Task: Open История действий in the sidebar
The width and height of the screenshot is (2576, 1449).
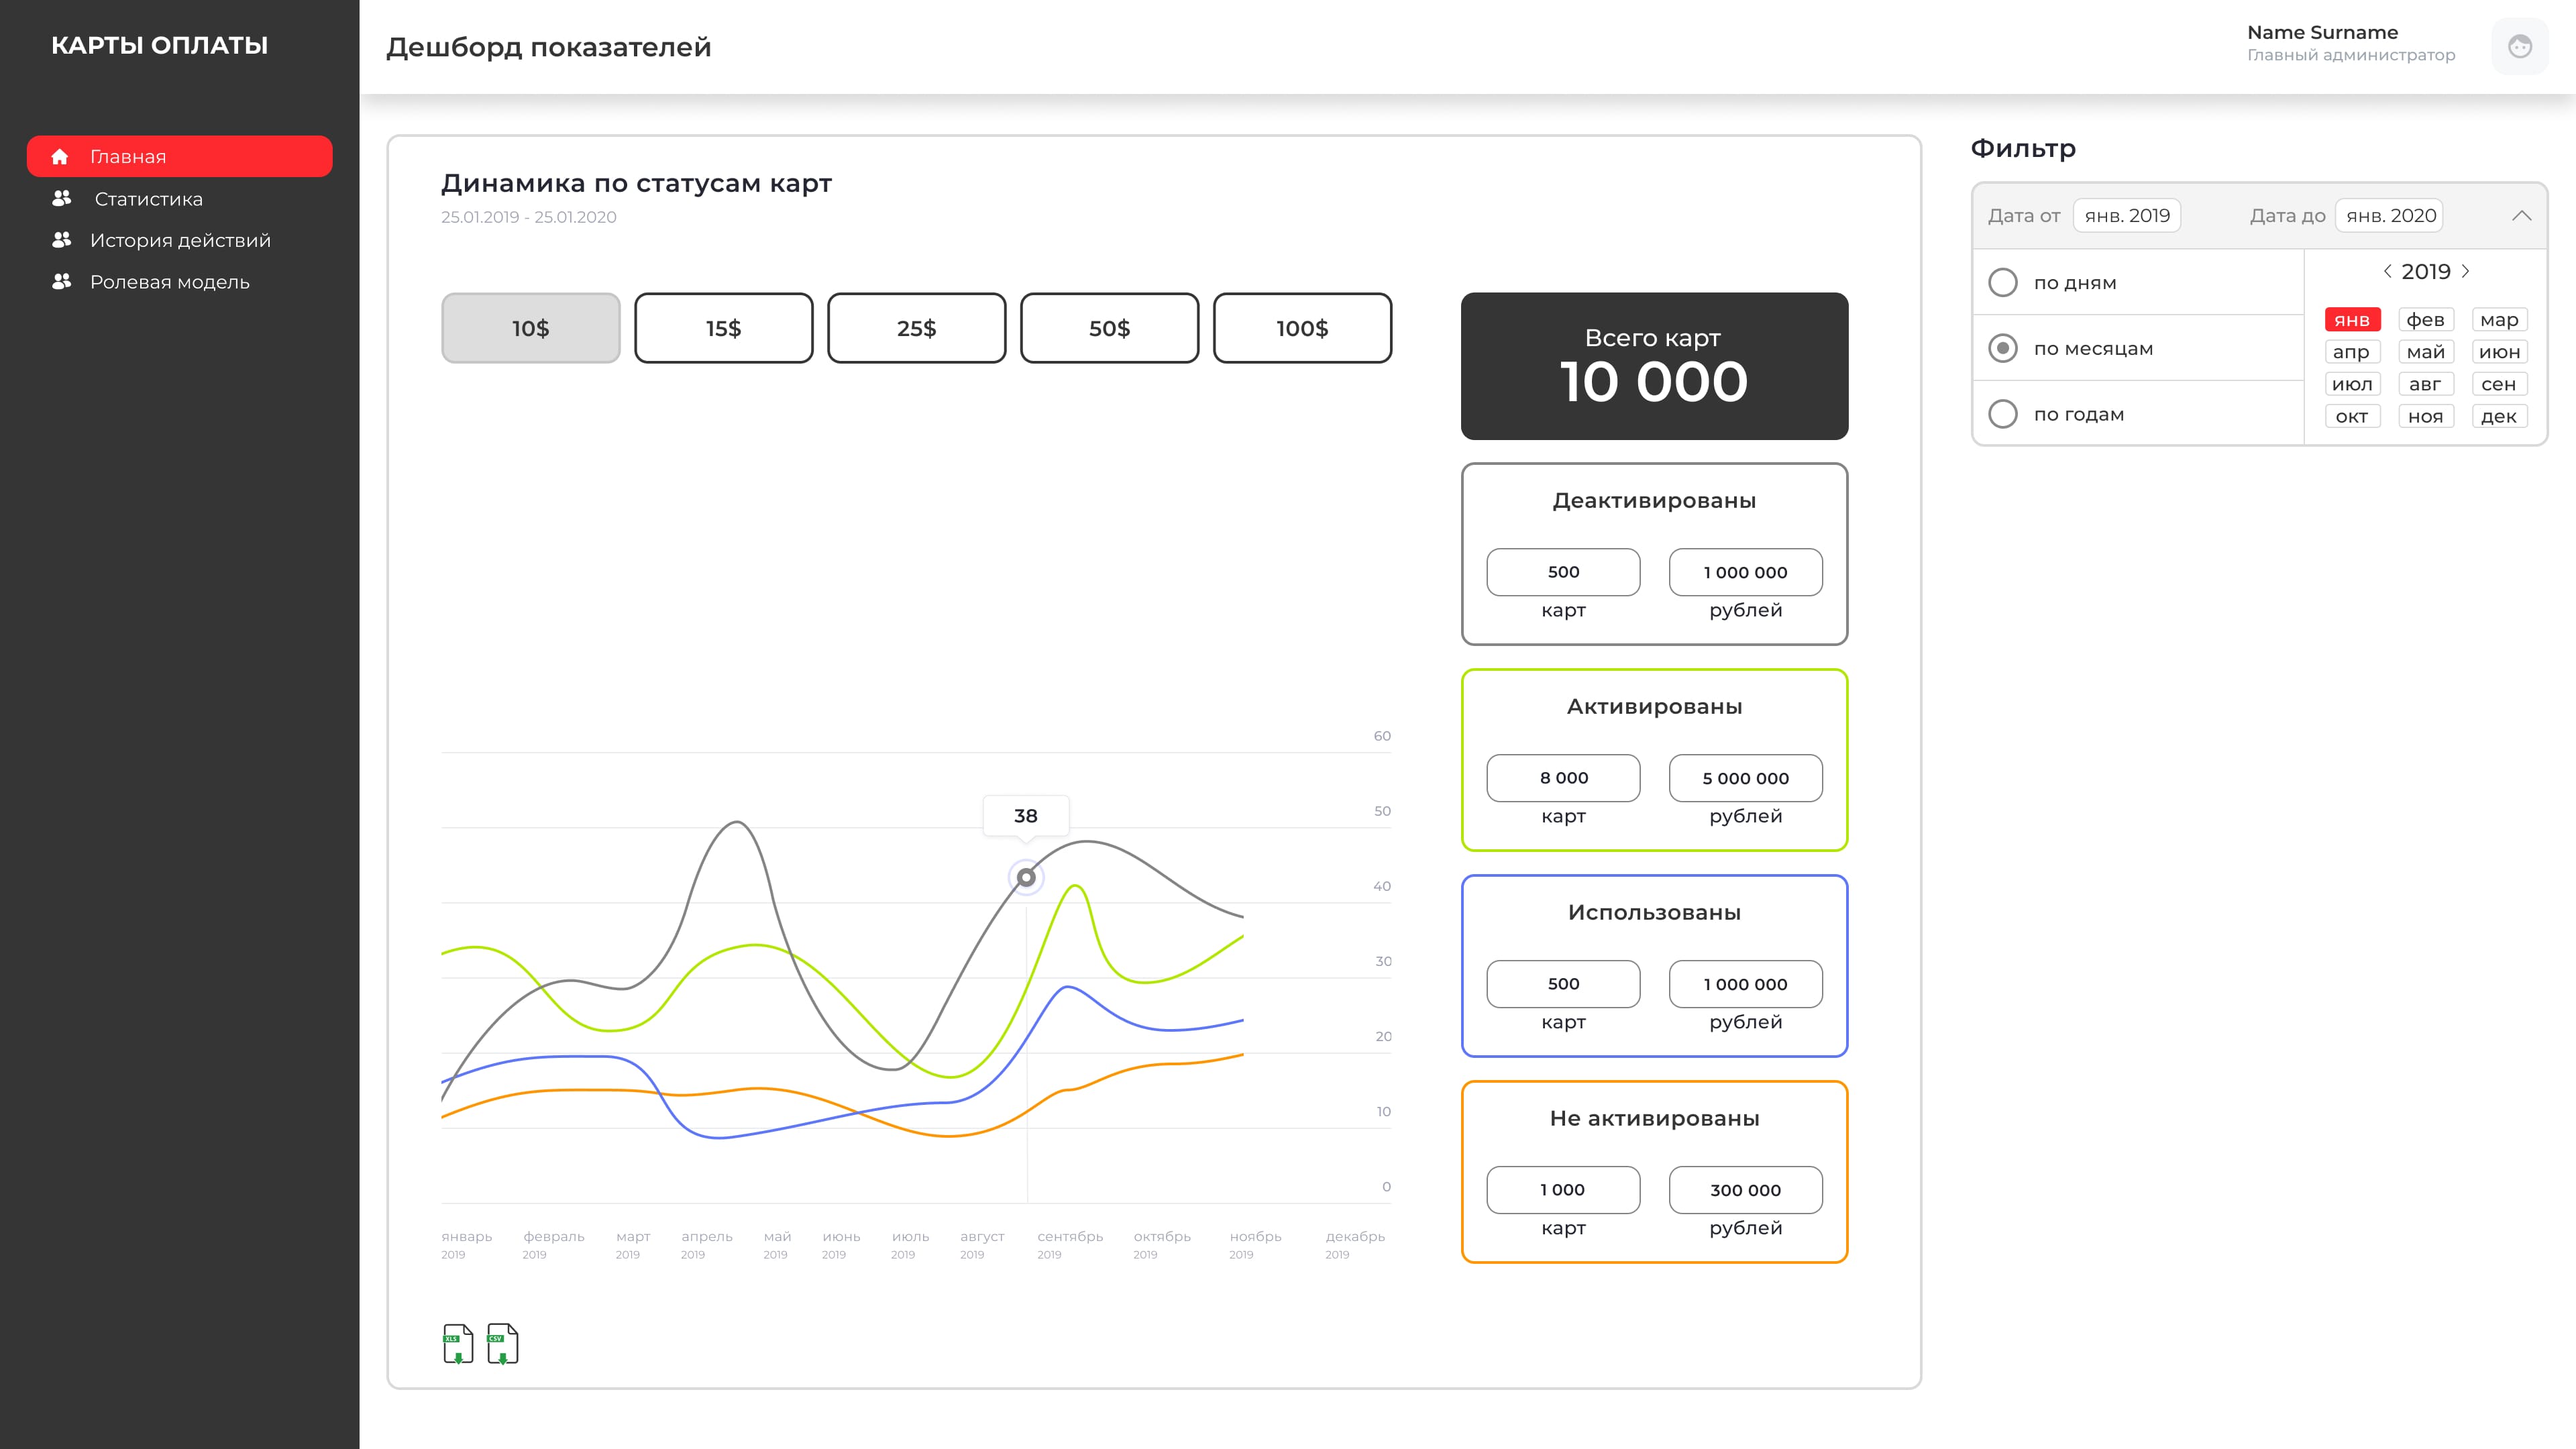Action: (x=180, y=241)
